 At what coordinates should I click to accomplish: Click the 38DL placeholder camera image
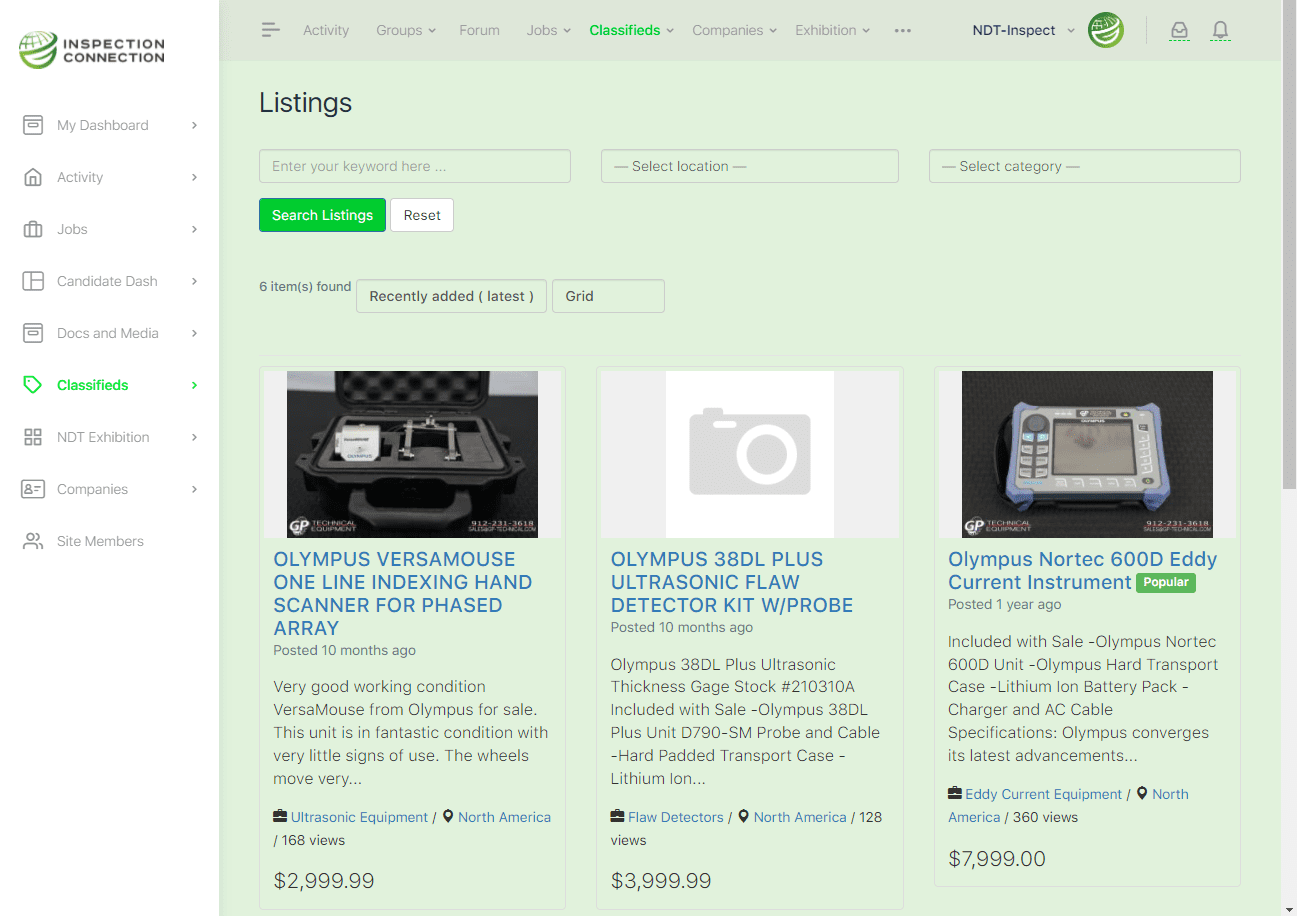tap(750, 455)
